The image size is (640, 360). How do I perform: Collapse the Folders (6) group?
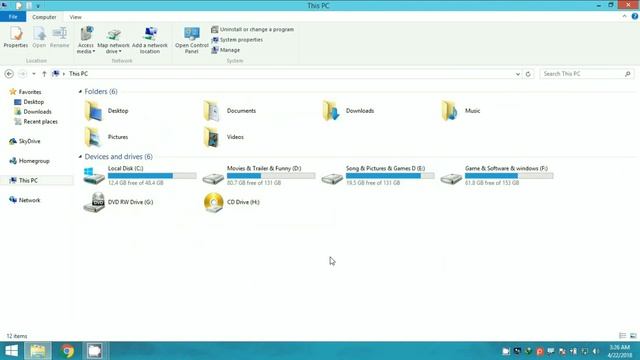80,91
